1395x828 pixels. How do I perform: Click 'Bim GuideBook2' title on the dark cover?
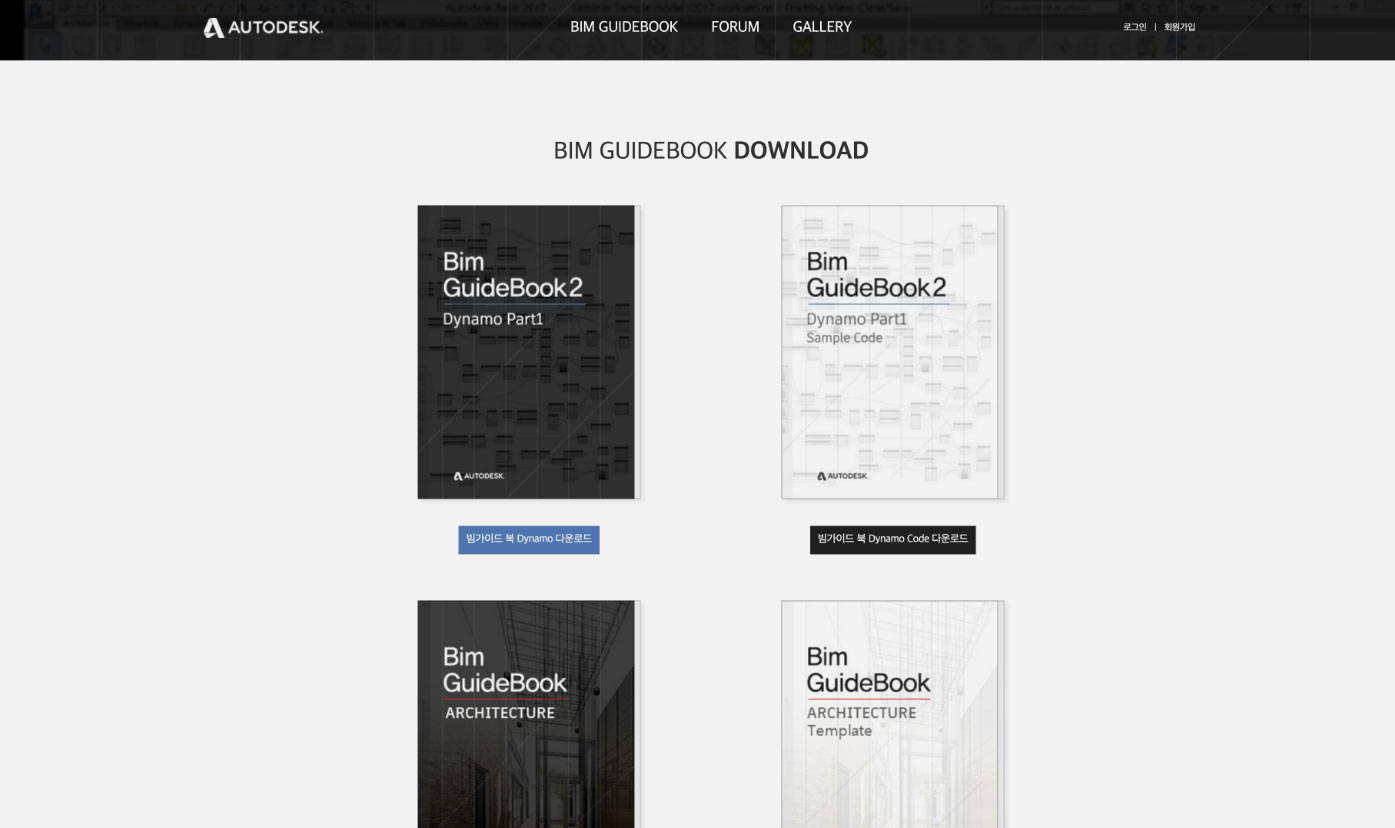click(x=512, y=275)
